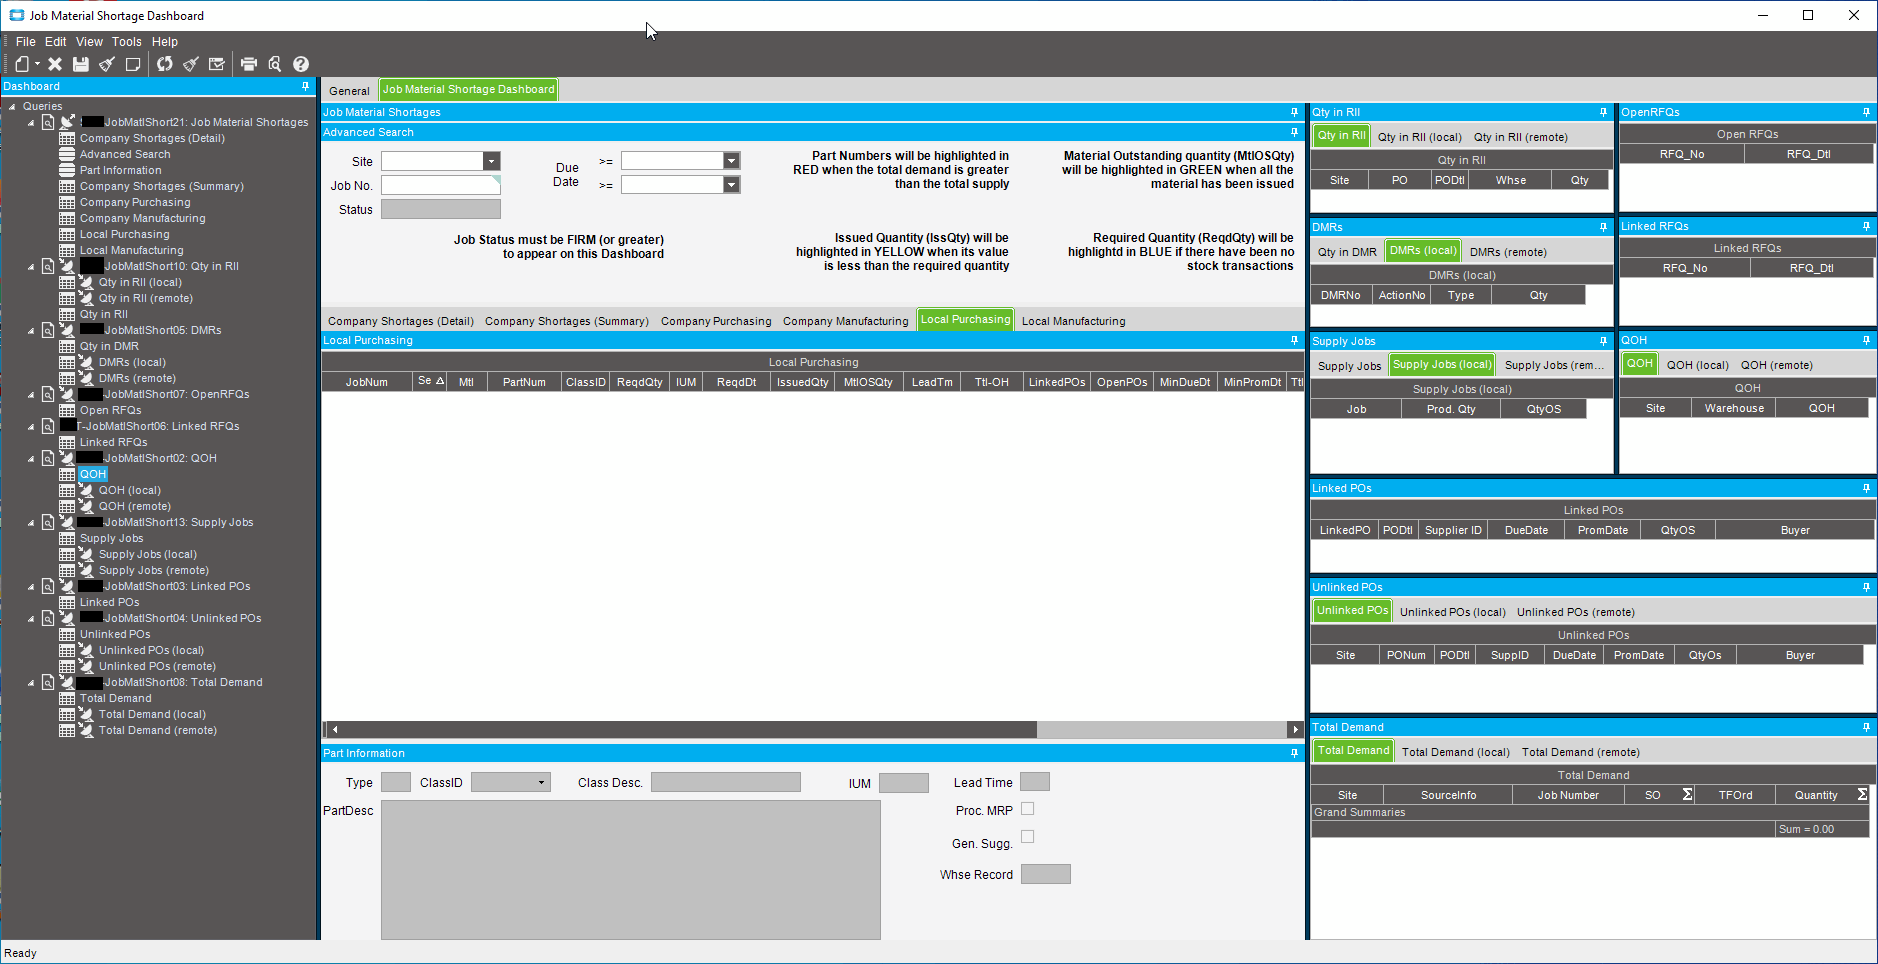The image size is (1878, 964).
Task: Click pin icon on Part Information panel
Action: [x=1294, y=753]
